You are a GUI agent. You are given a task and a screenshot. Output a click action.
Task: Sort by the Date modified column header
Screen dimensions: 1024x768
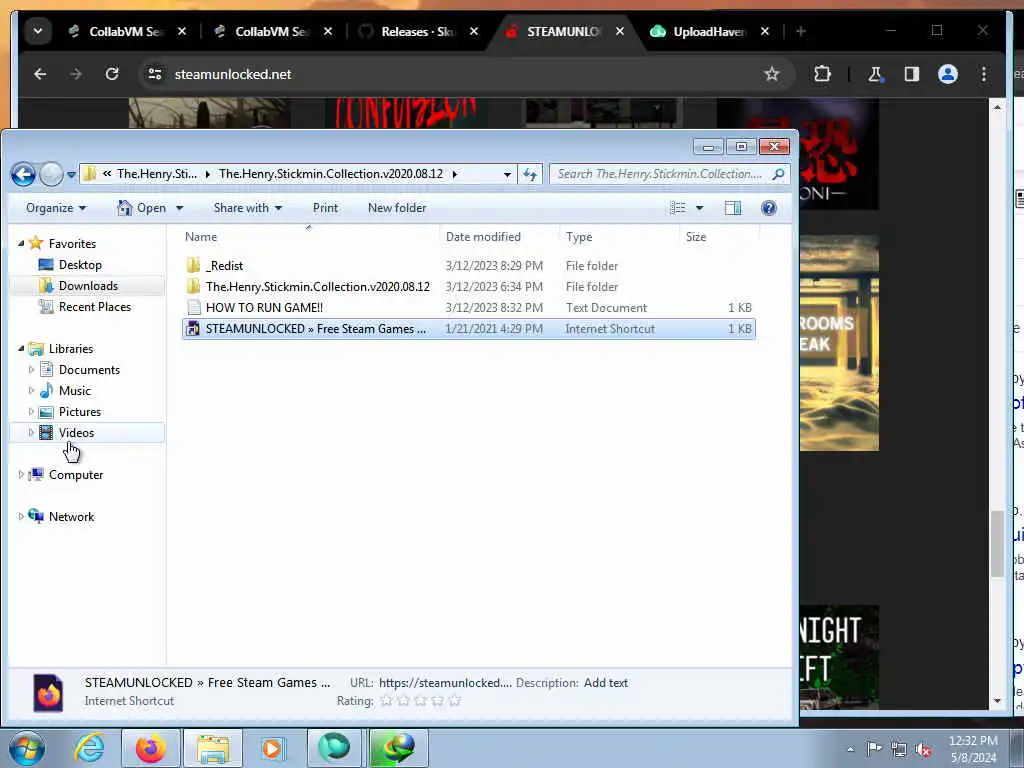coord(500,236)
